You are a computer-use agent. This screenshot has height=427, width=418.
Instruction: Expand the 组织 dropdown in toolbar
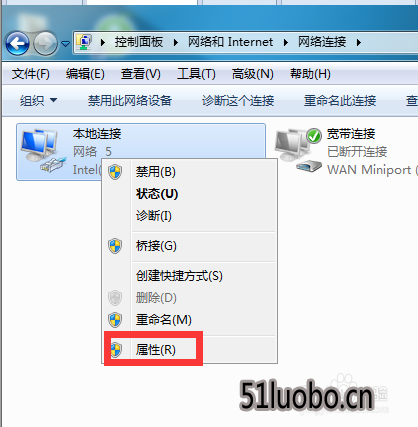pos(39,100)
